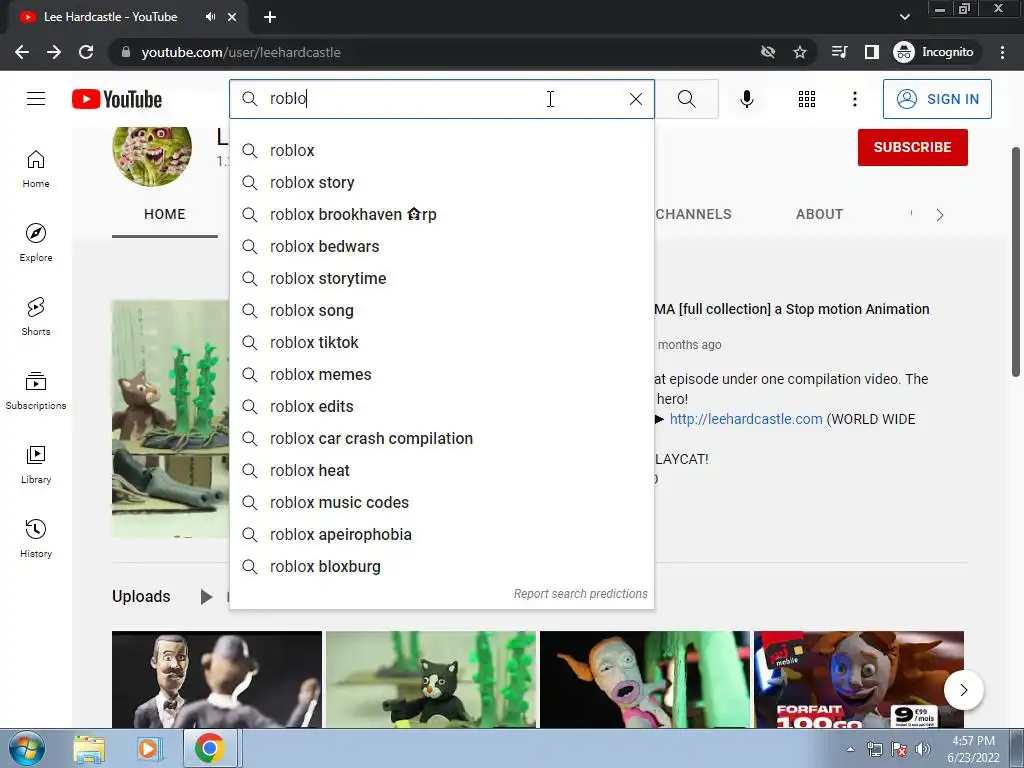Open Shorts in the sidebar

36,317
